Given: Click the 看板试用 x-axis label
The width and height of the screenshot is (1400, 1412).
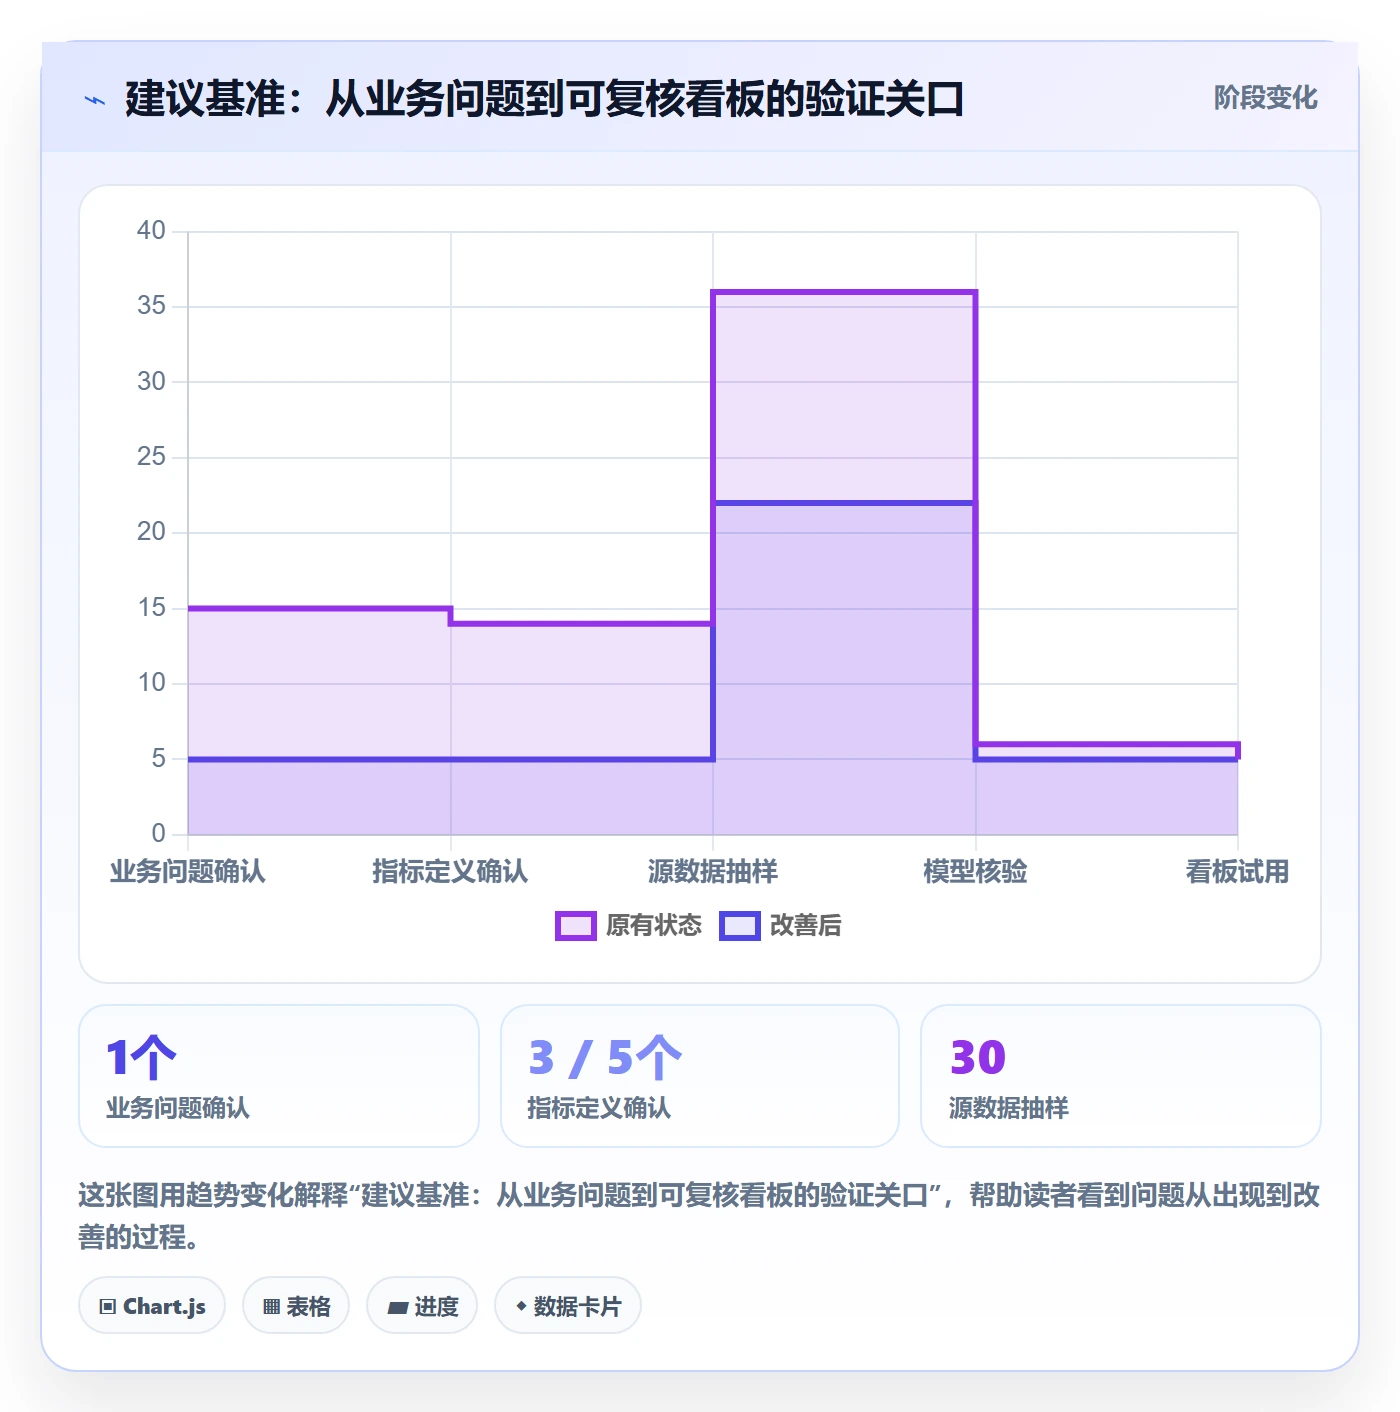Looking at the screenshot, I should [x=1238, y=871].
